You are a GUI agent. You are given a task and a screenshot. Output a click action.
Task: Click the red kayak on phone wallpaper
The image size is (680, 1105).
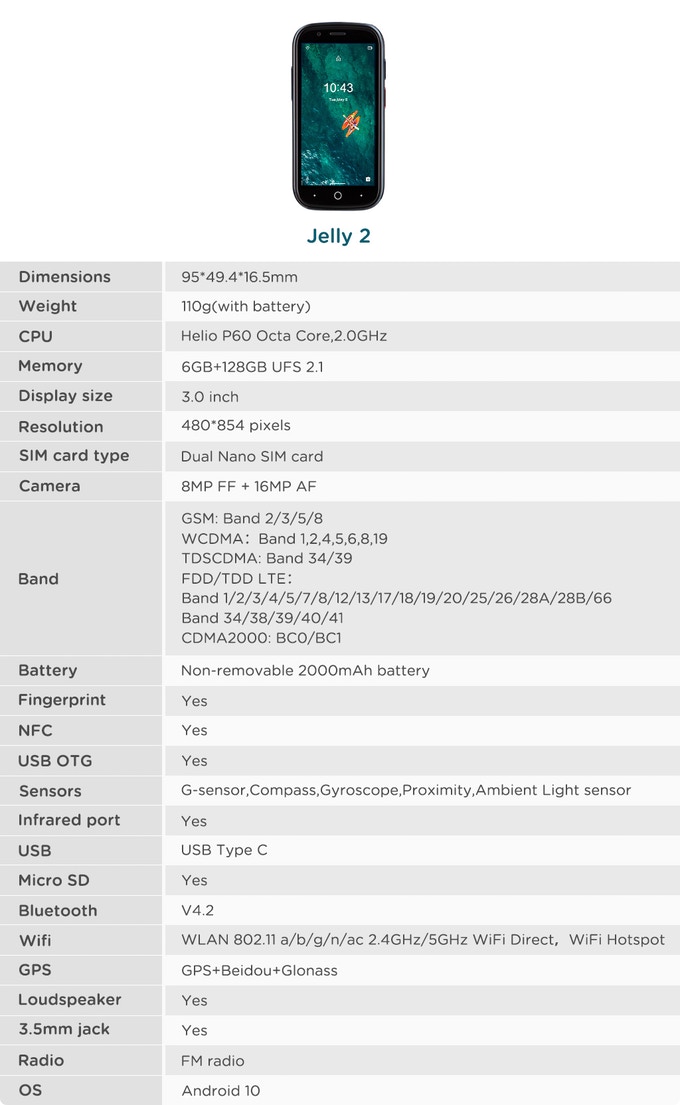coord(350,123)
